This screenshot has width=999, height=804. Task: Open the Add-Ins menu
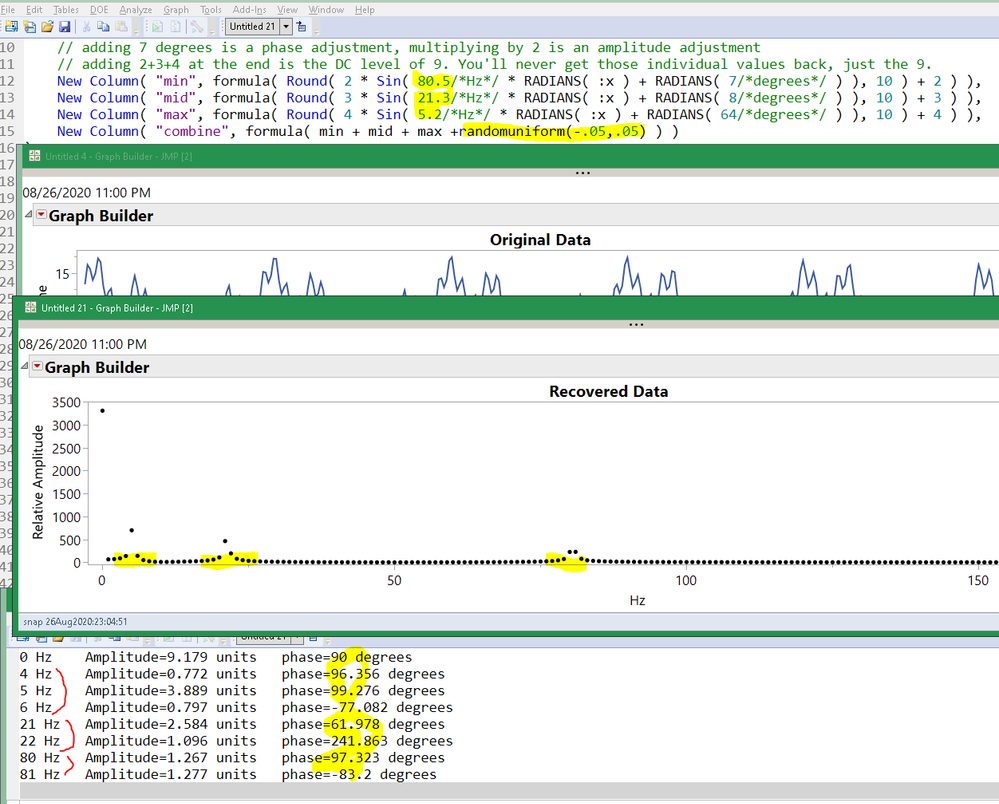(x=248, y=9)
